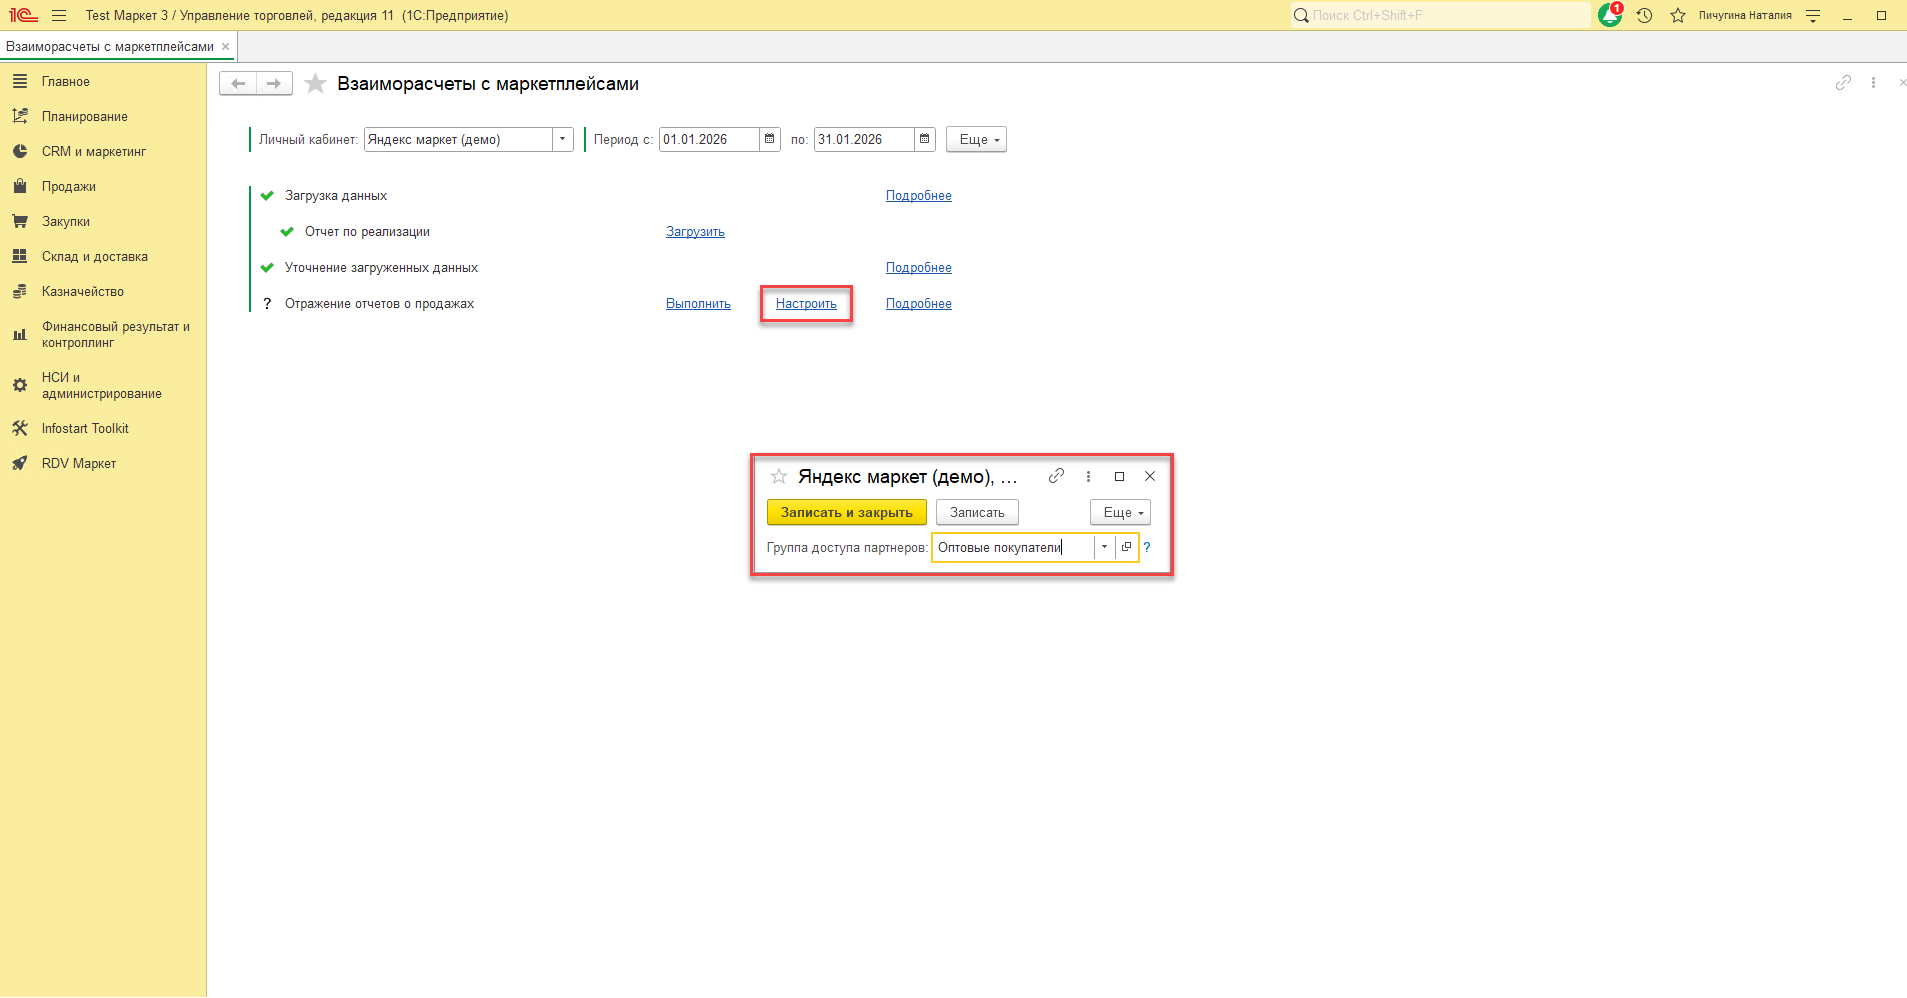
Task: Go to Склад и доставка section
Action: [94, 256]
